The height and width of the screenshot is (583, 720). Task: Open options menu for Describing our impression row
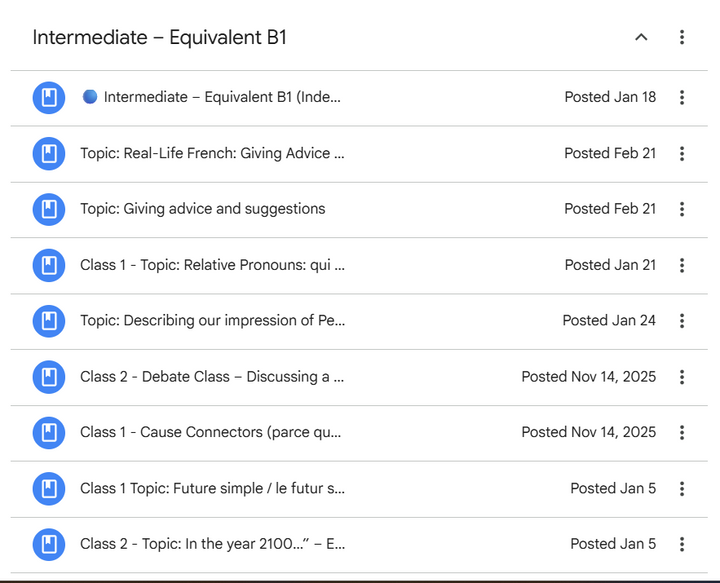coord(682,321)
